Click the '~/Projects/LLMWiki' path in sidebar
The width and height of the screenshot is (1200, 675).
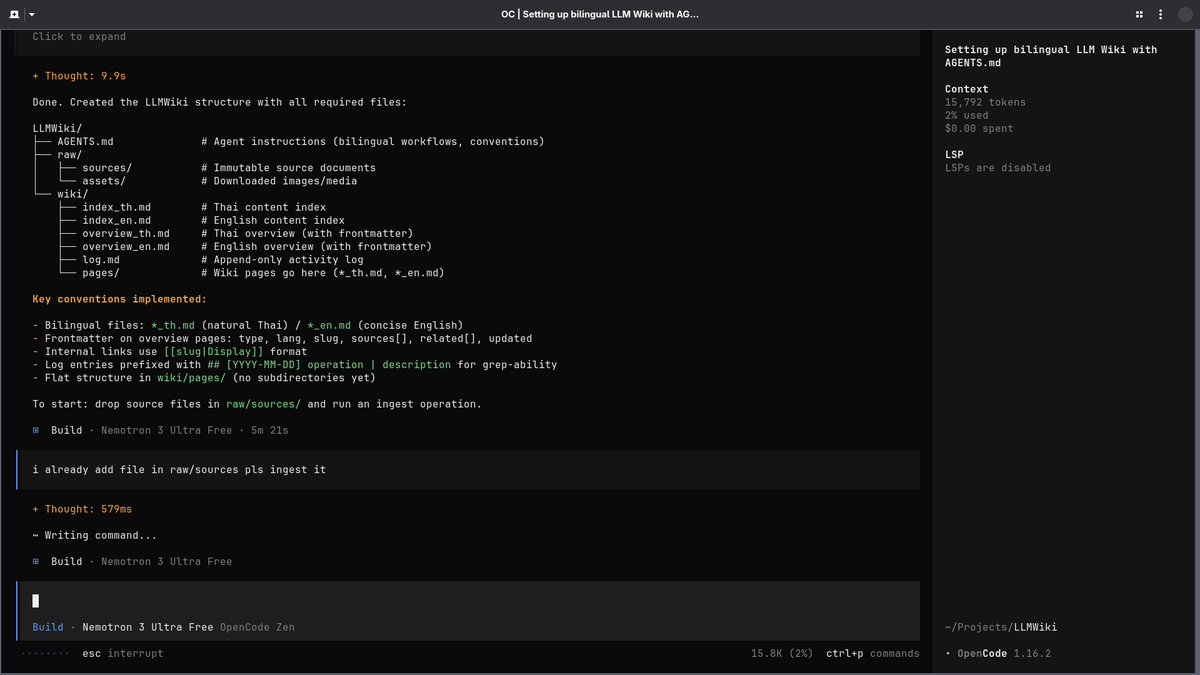(x=1001, y=627)
